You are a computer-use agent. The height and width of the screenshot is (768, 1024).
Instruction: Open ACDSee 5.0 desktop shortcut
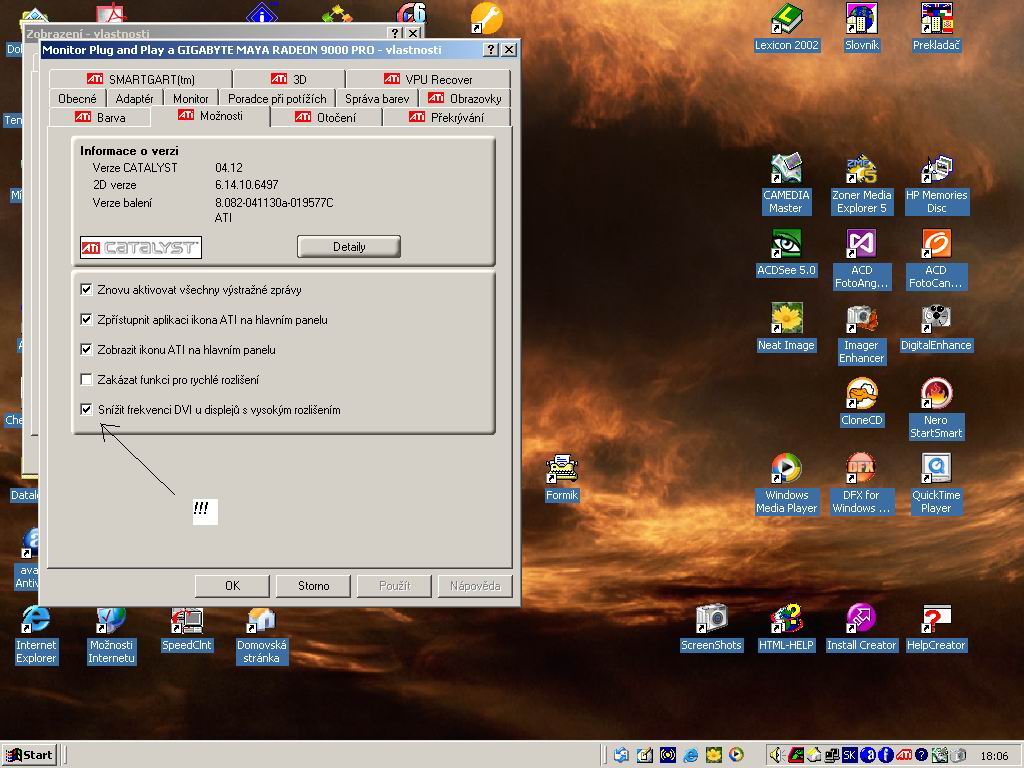tap(786, 245)
